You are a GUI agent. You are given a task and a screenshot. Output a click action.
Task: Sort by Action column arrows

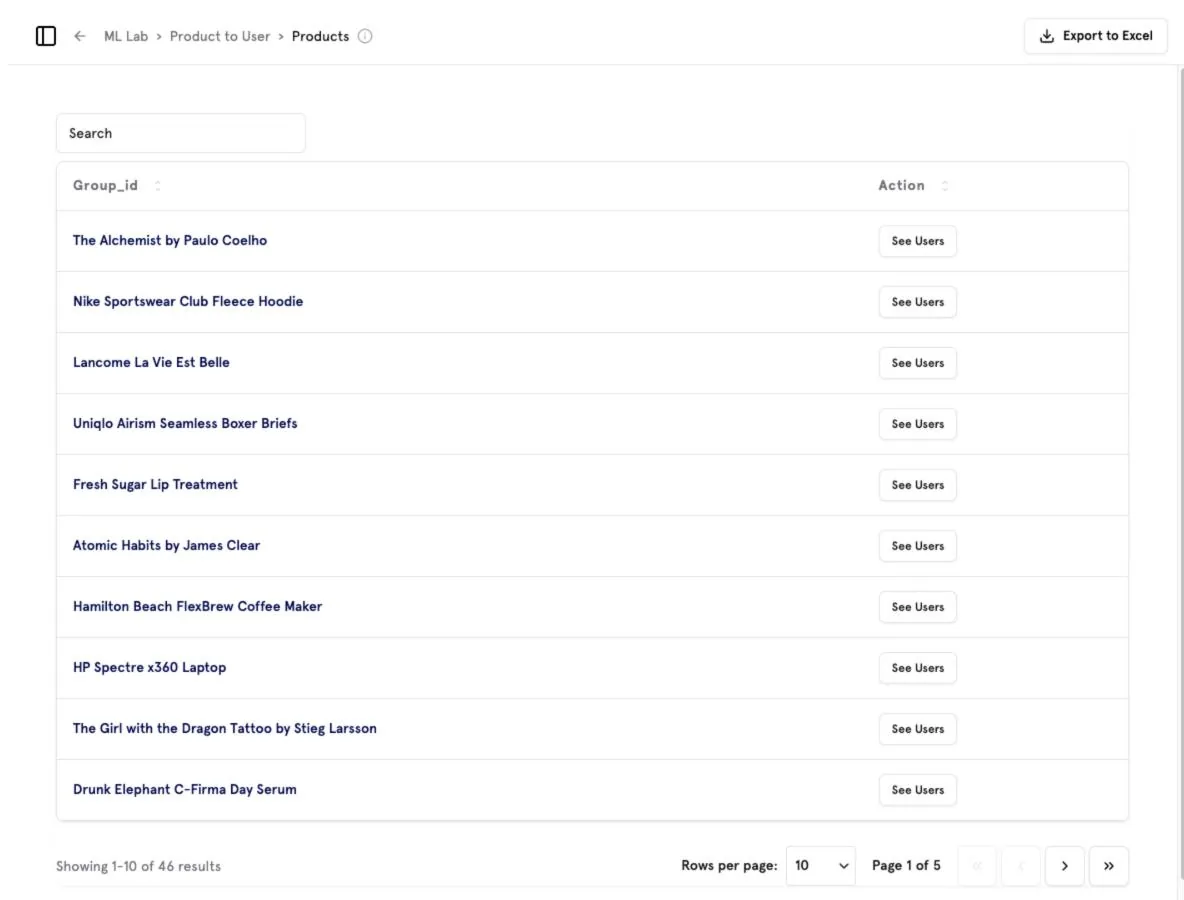945,186
